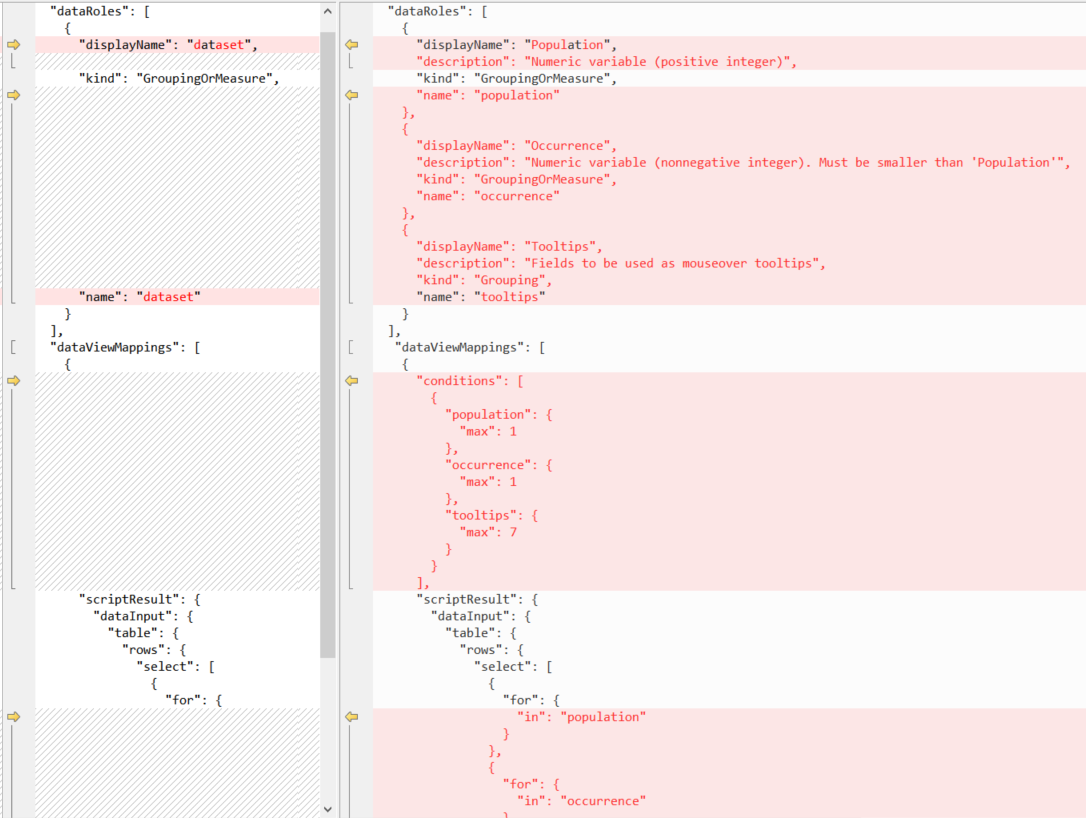This screenshot has height=818, width=1086.
Task: Click the left pane scrollbar up arrow
Action: click(328, 11)
